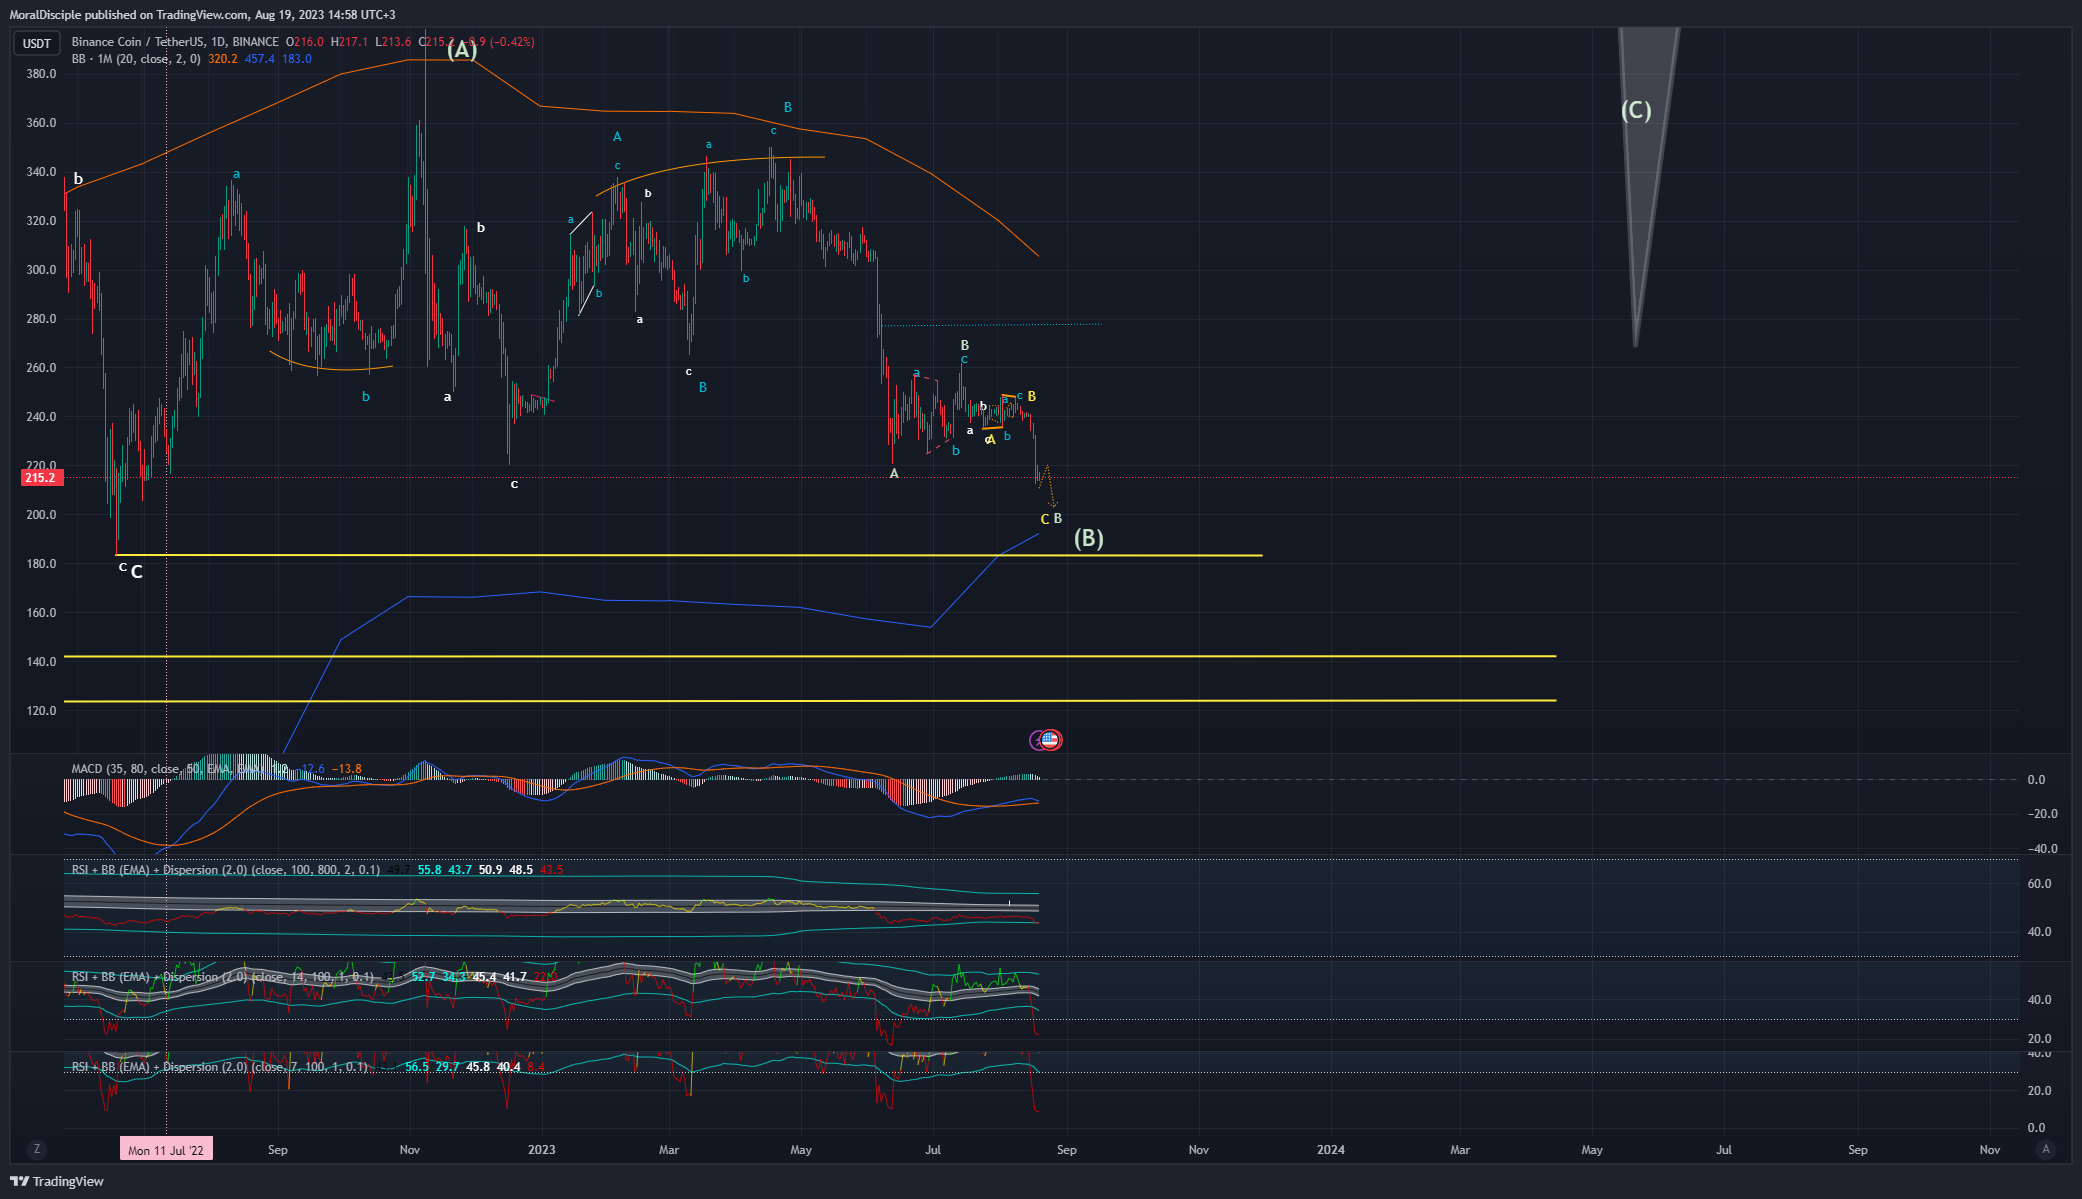The height and width of the screenshot is (1199, 2082).
Task: Click the US flag economic event icon
Action: (x=1050, y=740)
